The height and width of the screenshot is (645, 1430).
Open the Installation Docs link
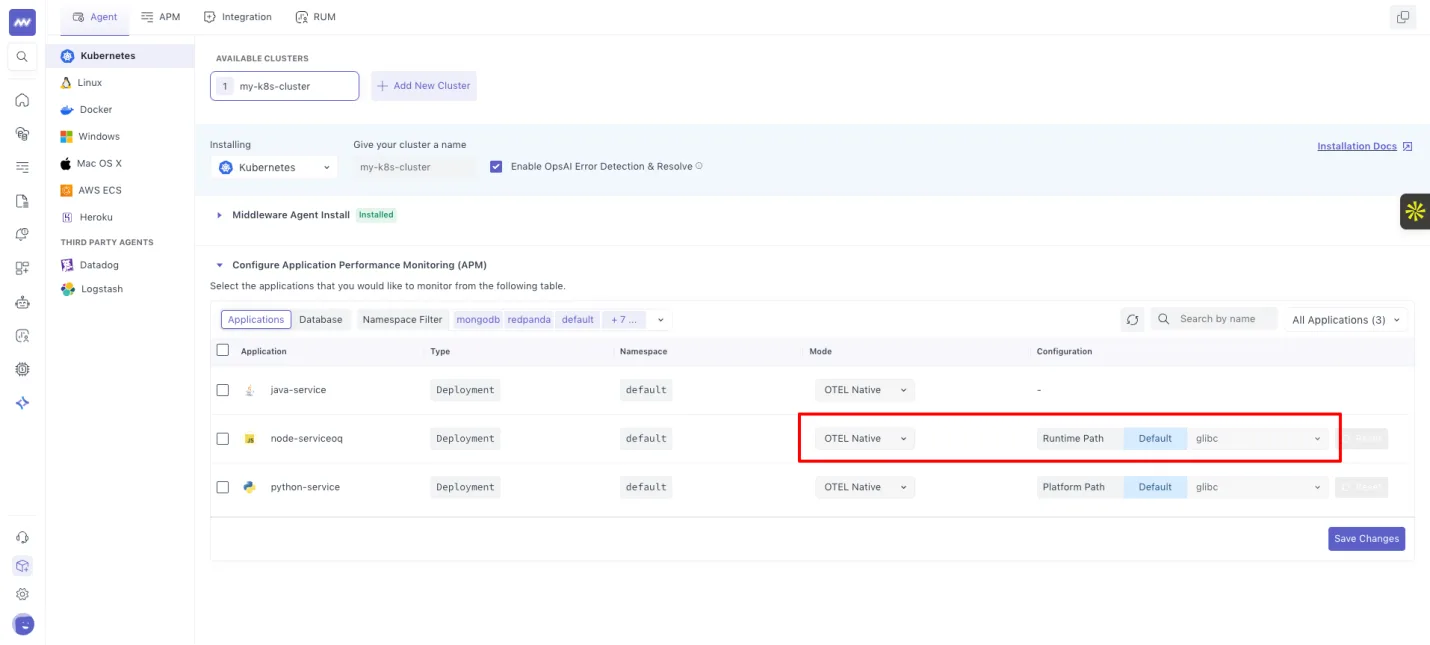tap(1365, 146)
